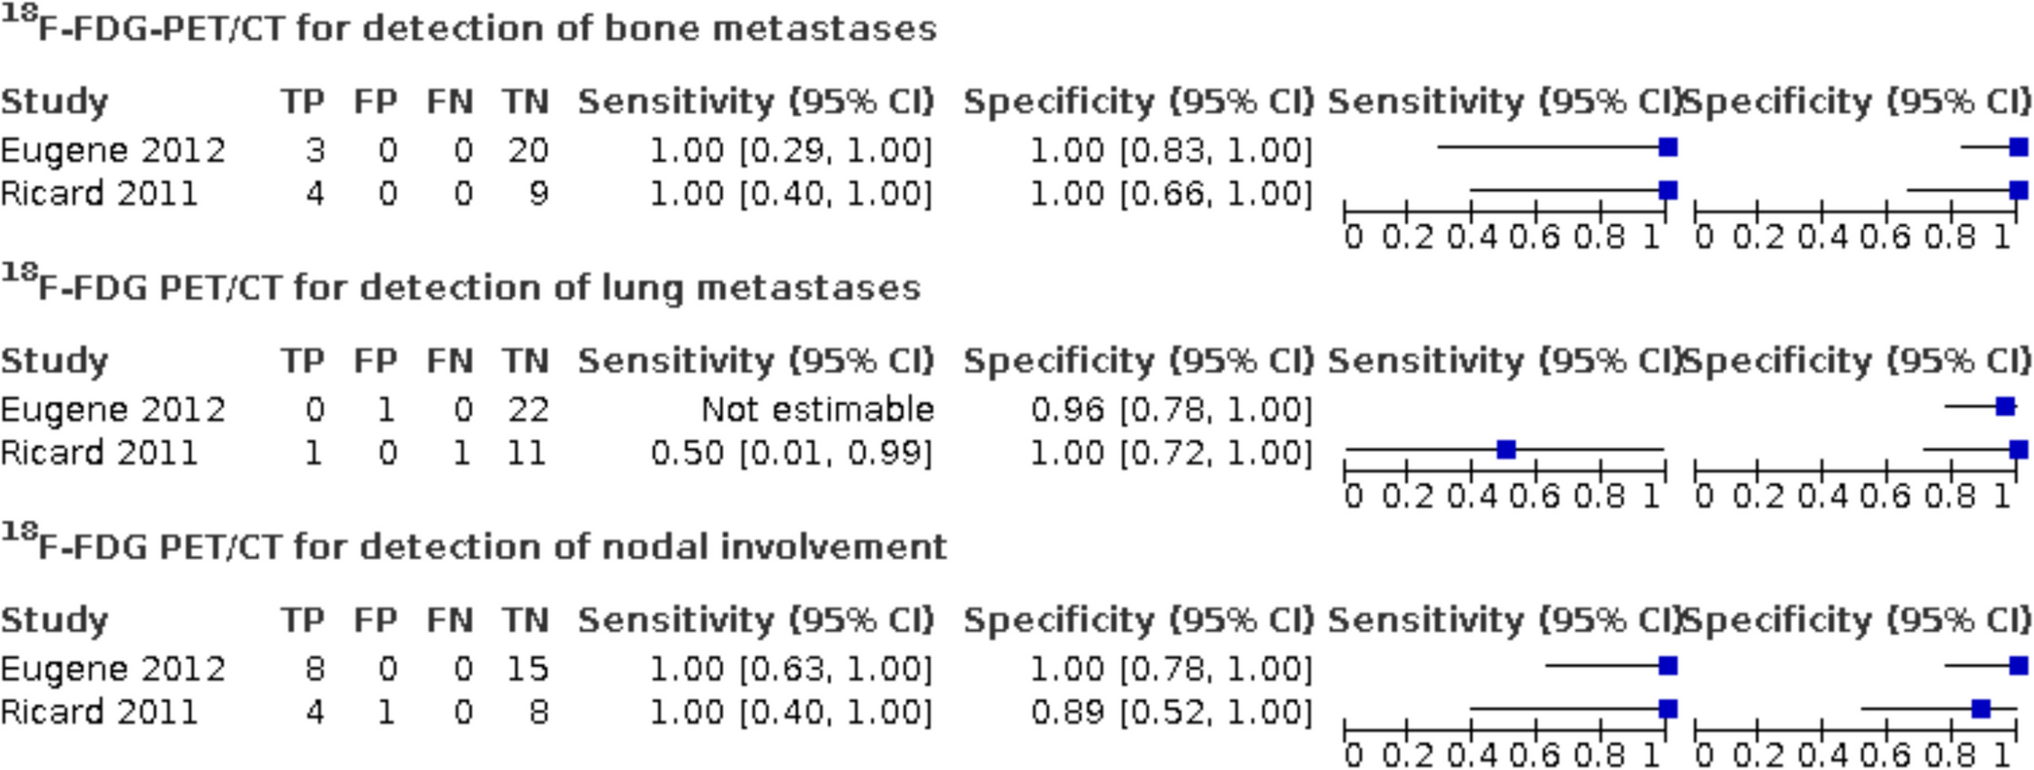Click Ricard 2011 nodal specificity 0.89 marker
Image resolution: width=2034 pixels, height=770 pixels.
click(1981, 709)
